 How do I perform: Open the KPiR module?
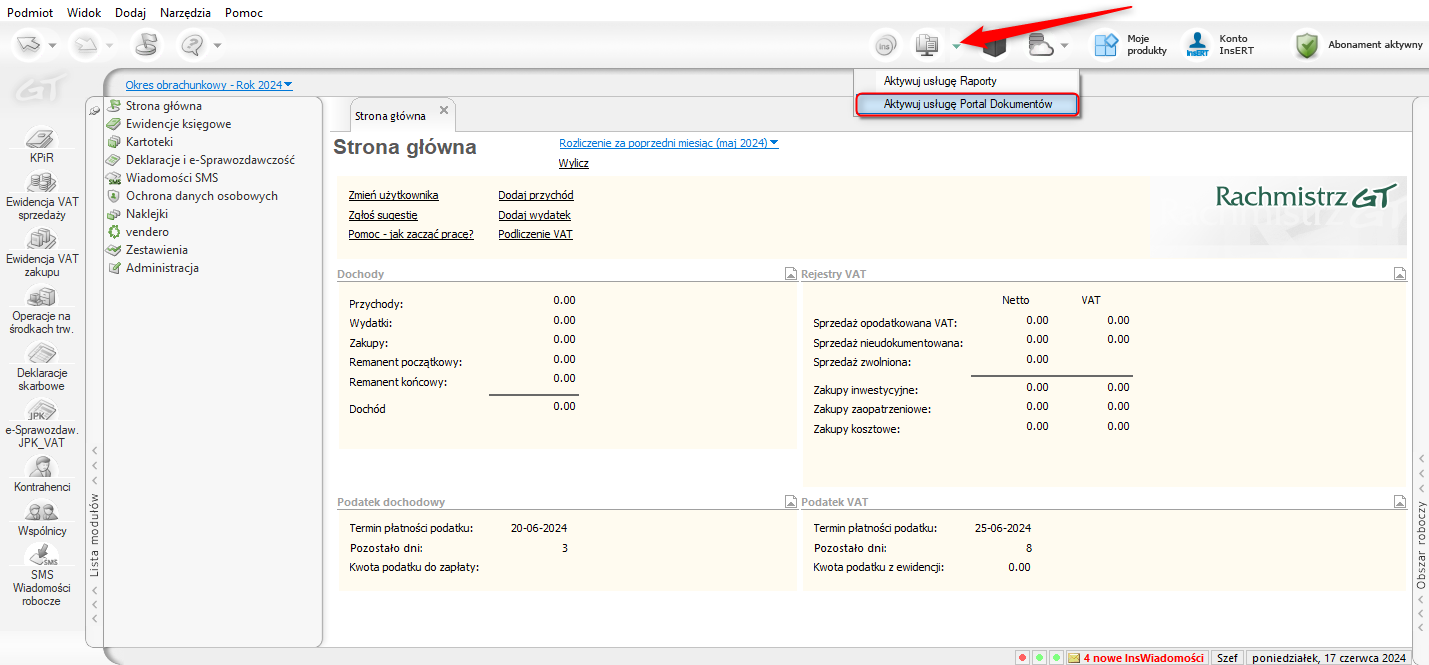pyautogui.click(x=42, y=146)
